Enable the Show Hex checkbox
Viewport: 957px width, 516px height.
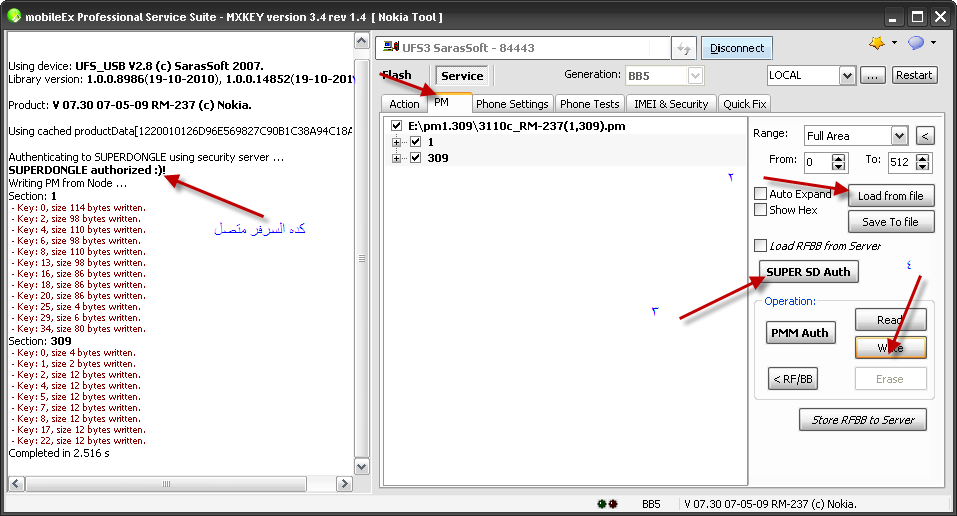pyautogui.click(x=760, y=209)
